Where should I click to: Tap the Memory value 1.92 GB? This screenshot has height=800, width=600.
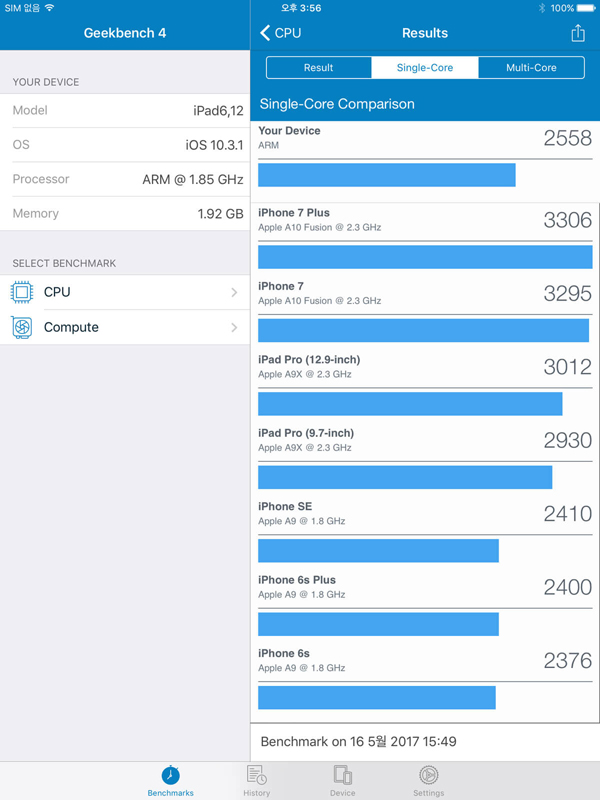coord(220,214)
